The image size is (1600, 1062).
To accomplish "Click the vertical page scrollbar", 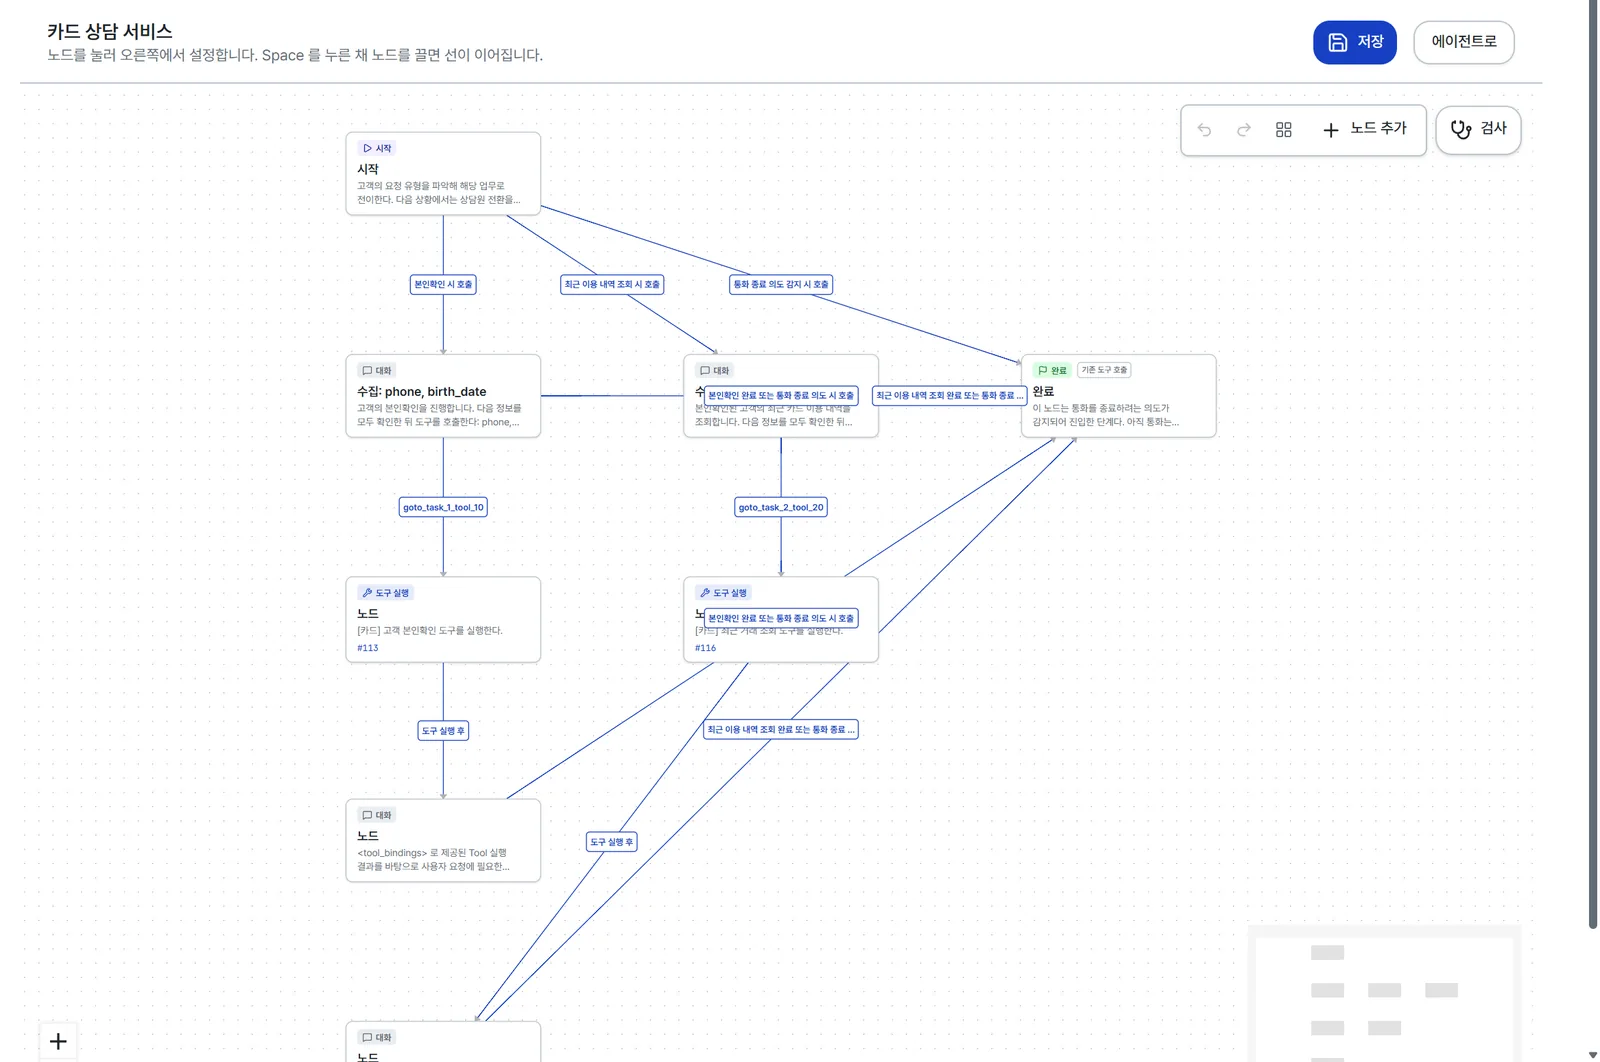I will (x=1593, y=464).
